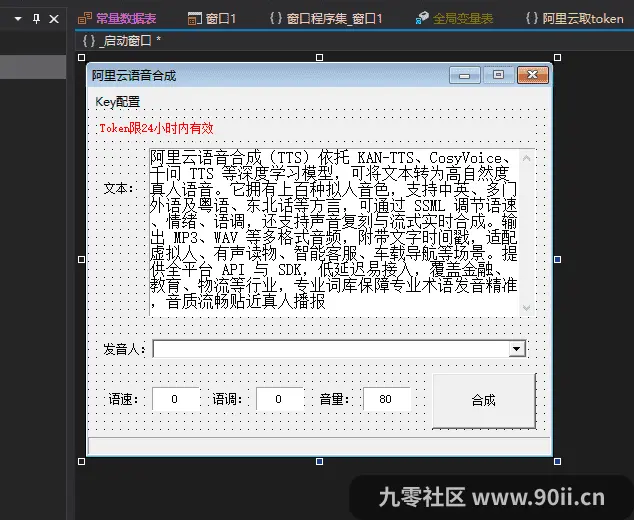Image resolution: width=634 pixels, height=520 pixels.
Task: Click the status bar of the form
Action: (x=319, y=446)
